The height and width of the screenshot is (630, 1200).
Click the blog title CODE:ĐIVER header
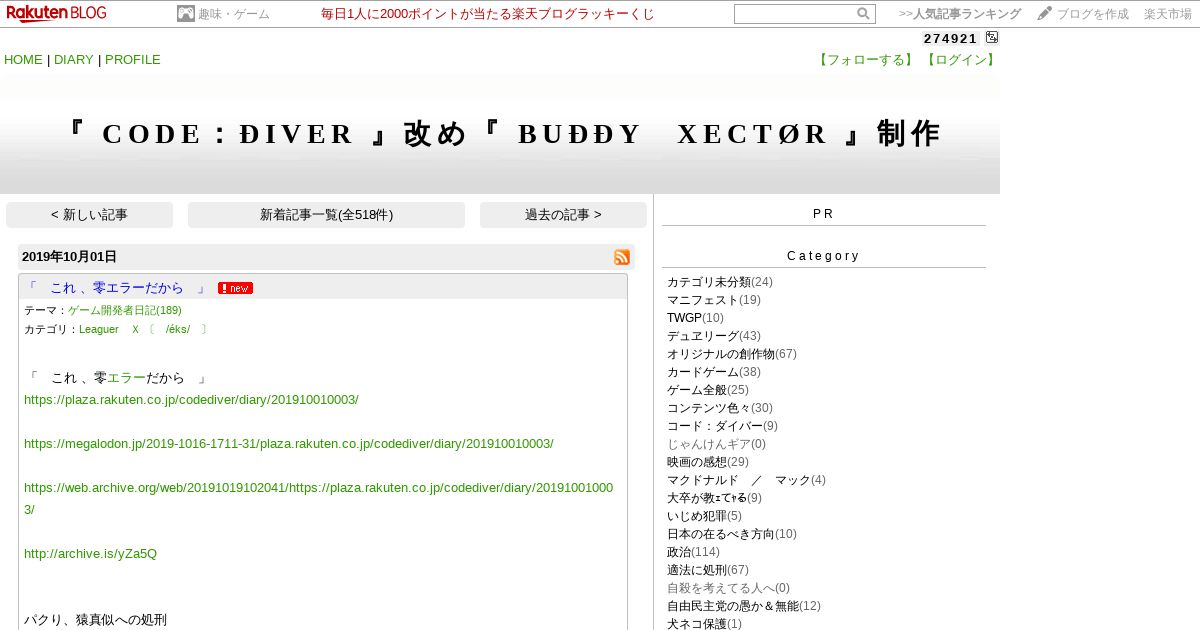click(500, 134)
